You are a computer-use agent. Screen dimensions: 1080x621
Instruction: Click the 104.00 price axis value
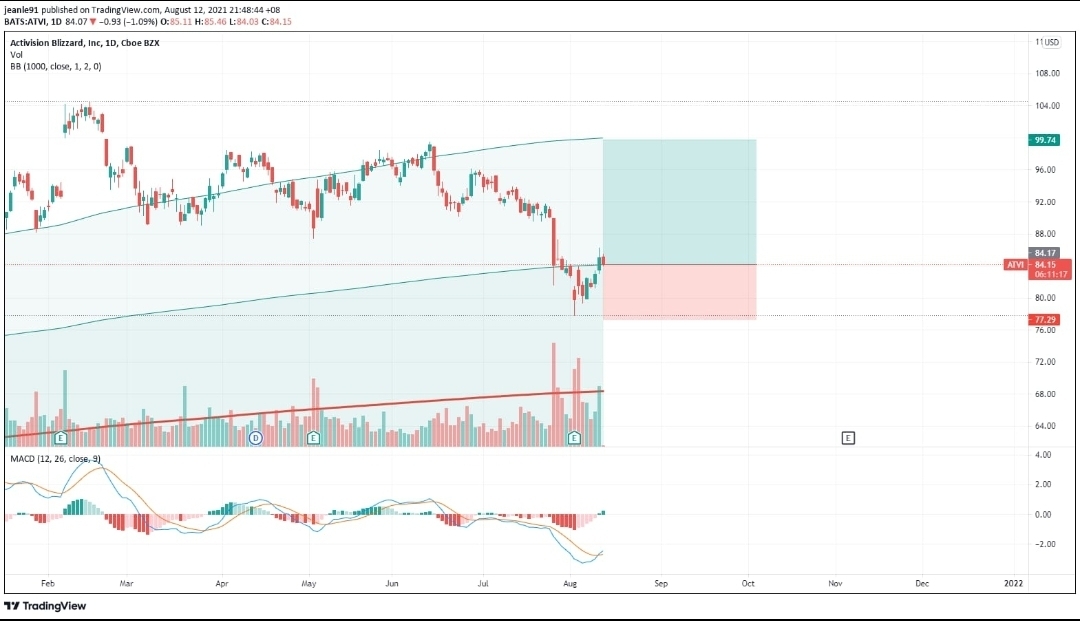1047,105
